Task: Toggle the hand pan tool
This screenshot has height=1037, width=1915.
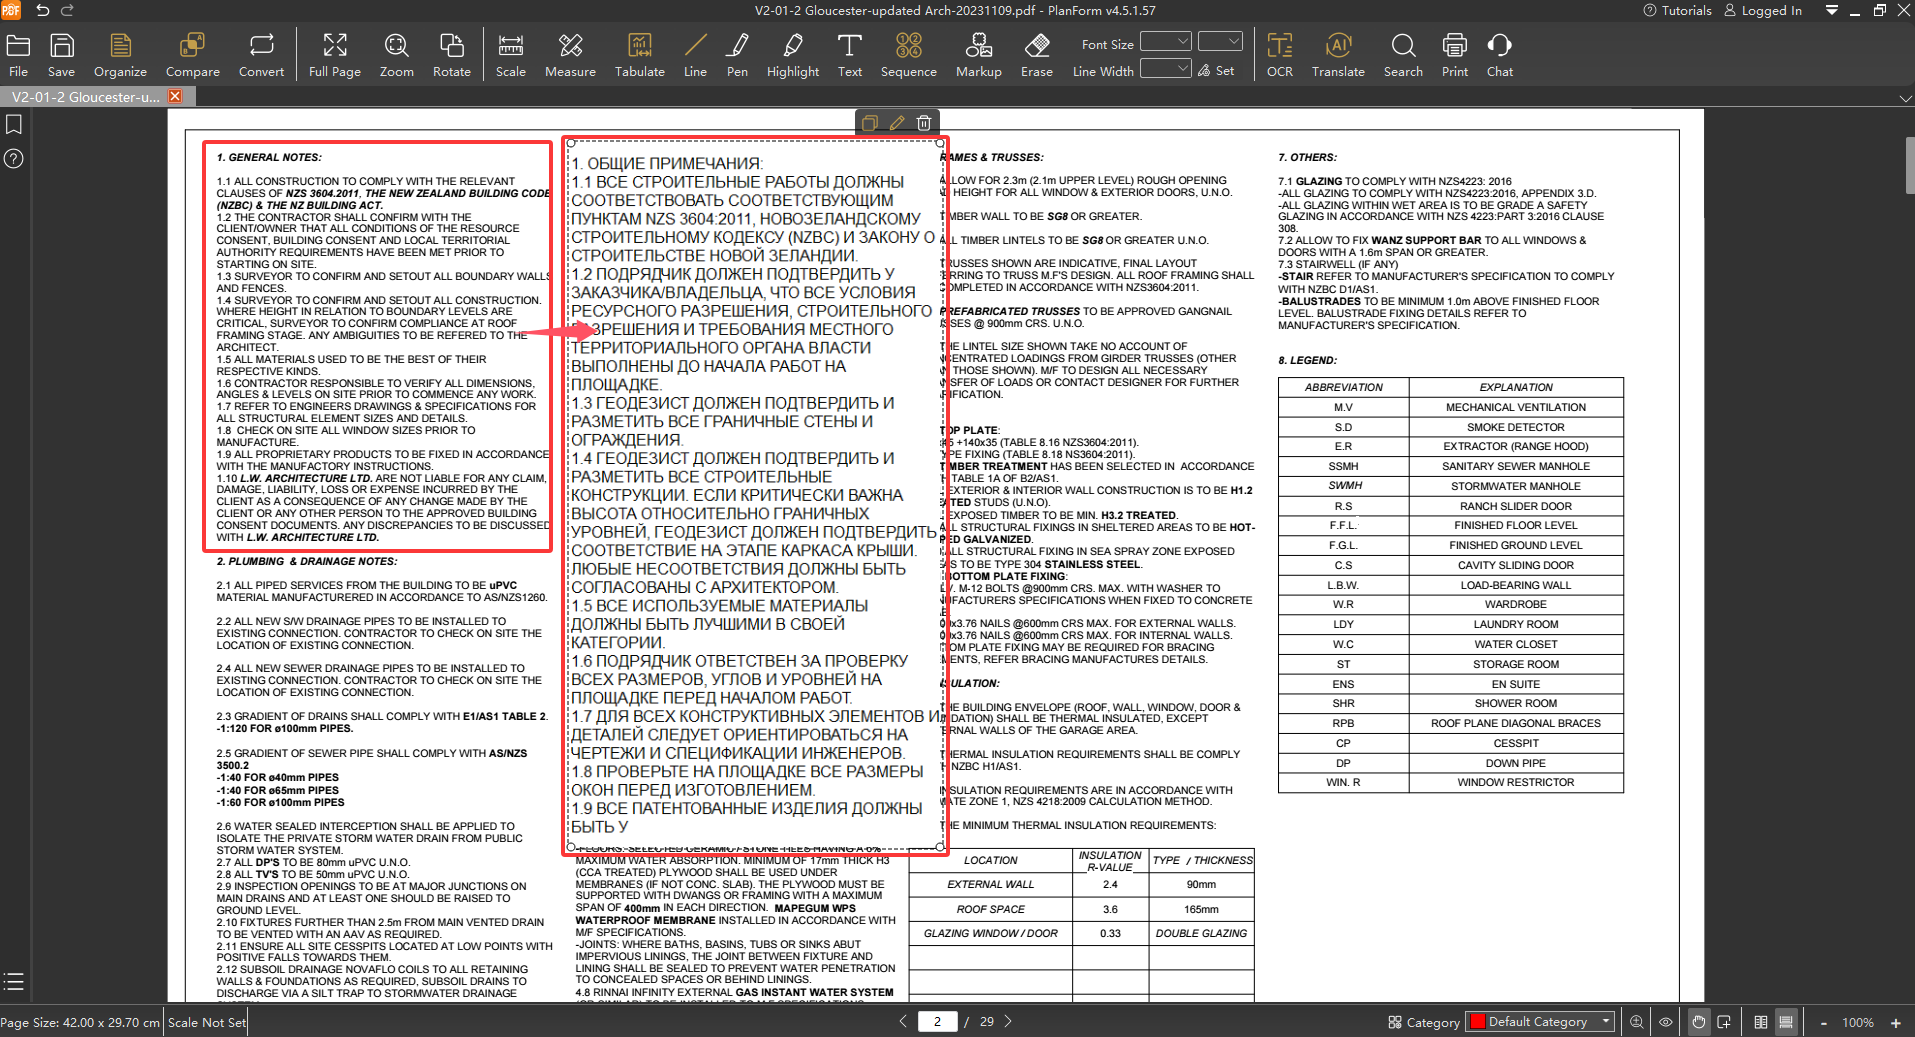Action: 1698,1022
